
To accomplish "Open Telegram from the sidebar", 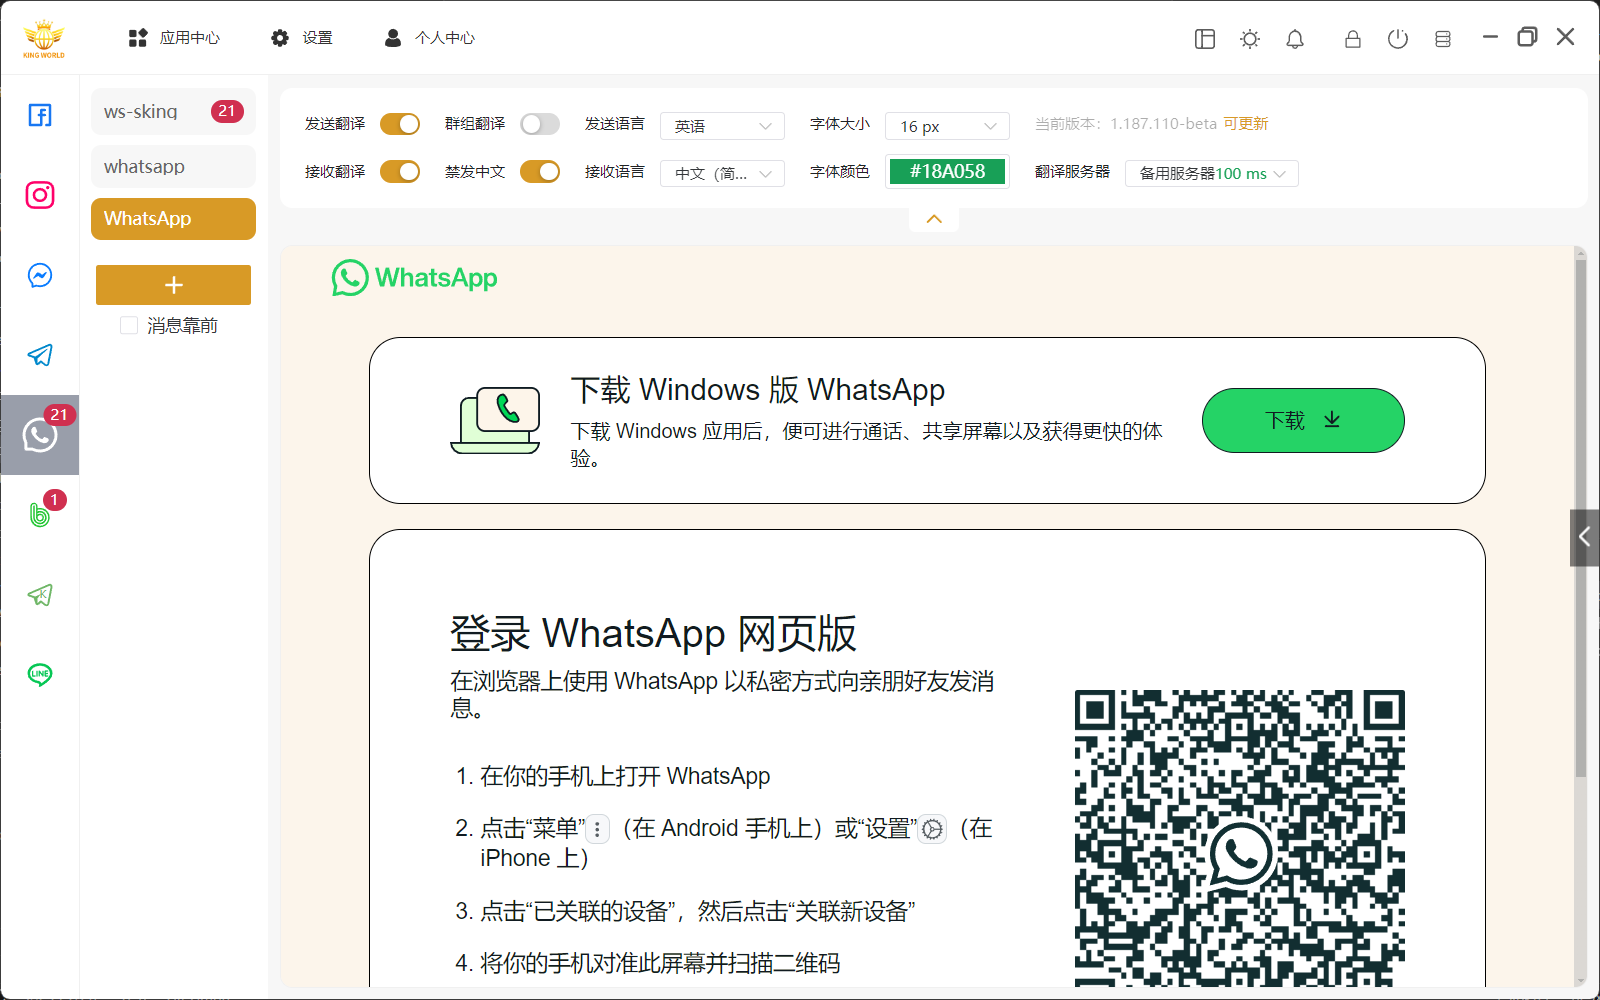I will point(39,355).
